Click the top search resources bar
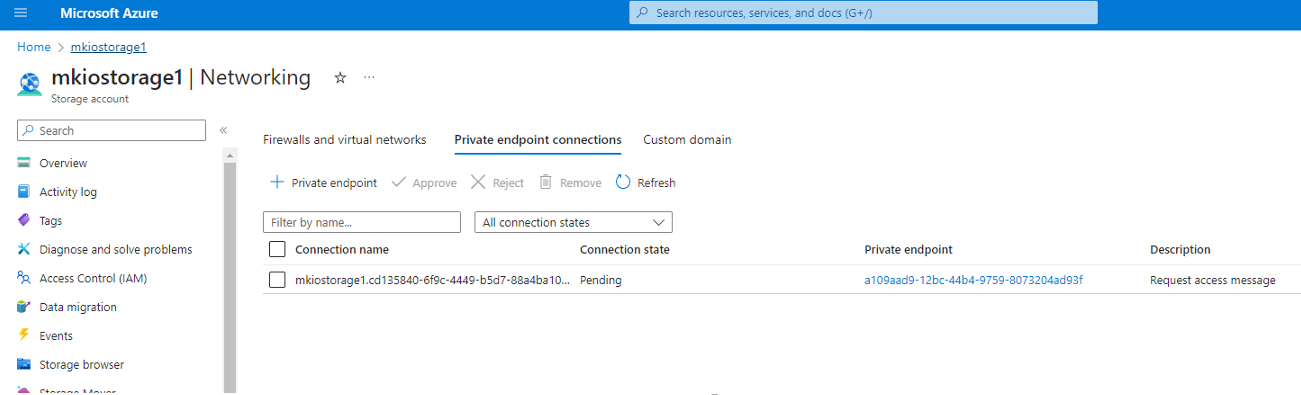Image resolution: width=1301 pixels, height=395 pixels. pyautogui.click(x=864, y=13)
